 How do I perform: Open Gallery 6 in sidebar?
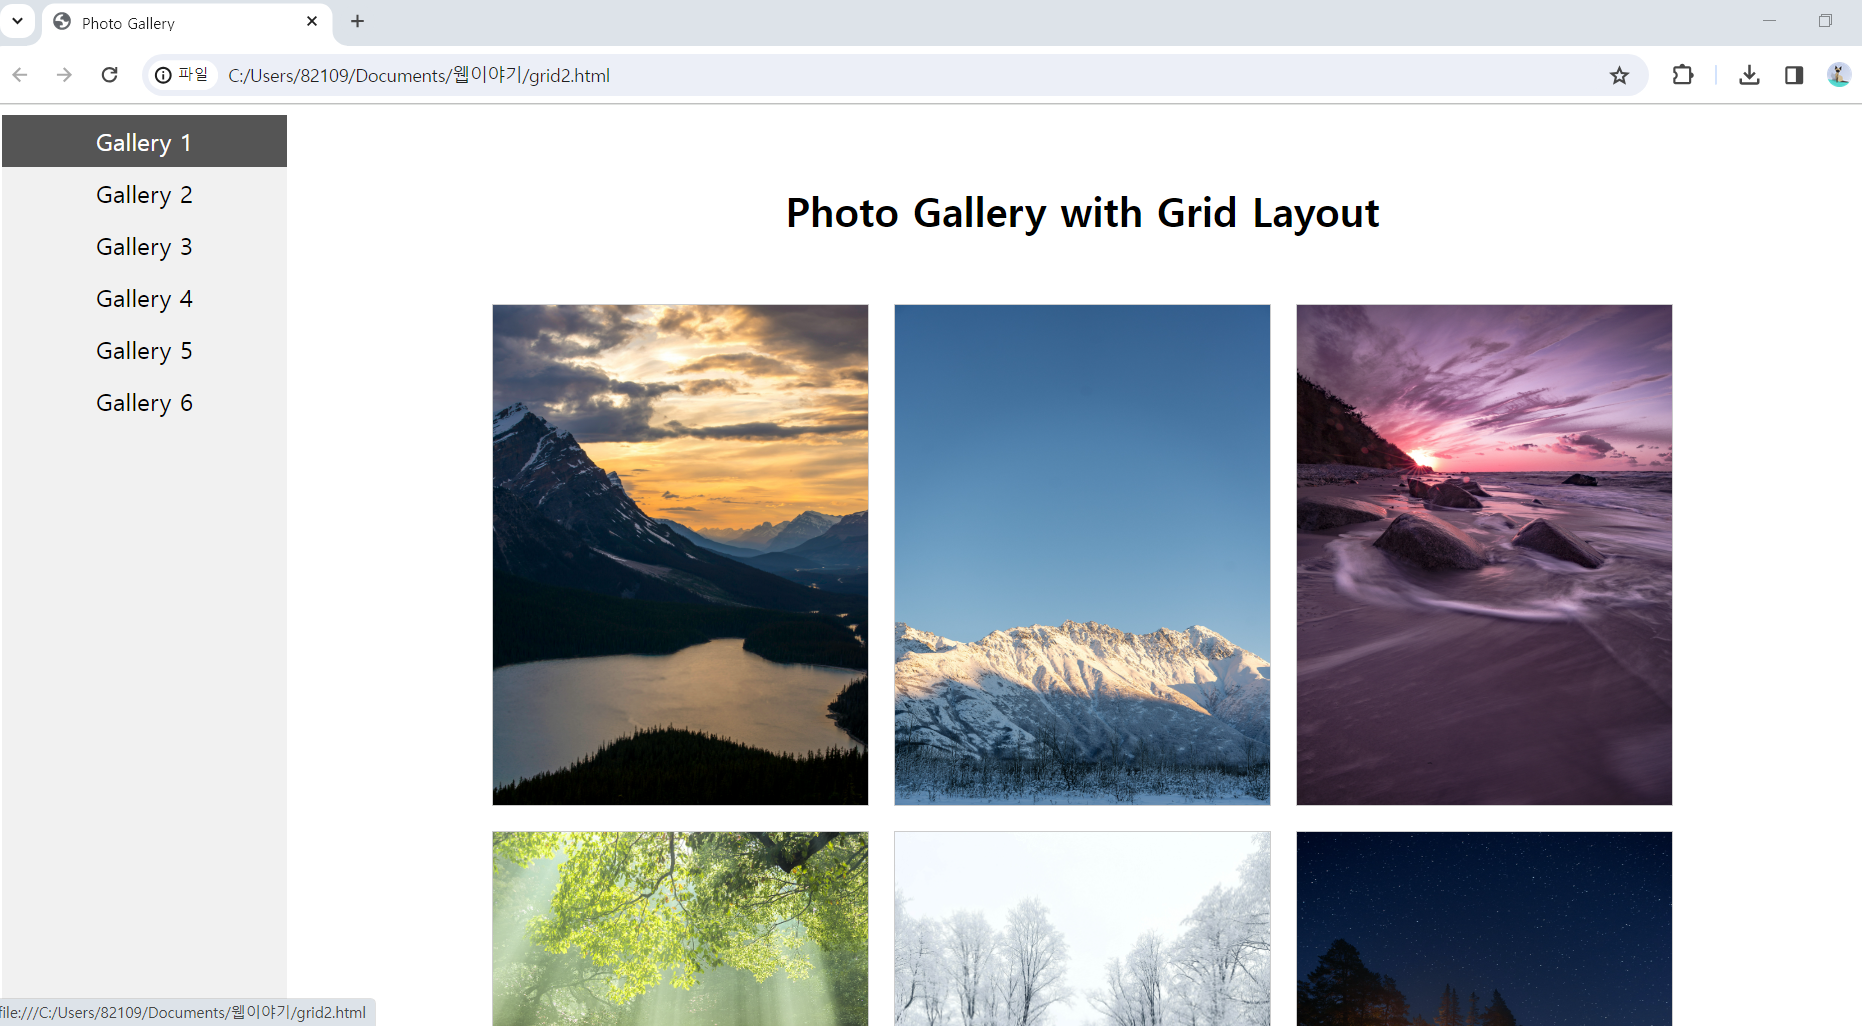[144, 402]
